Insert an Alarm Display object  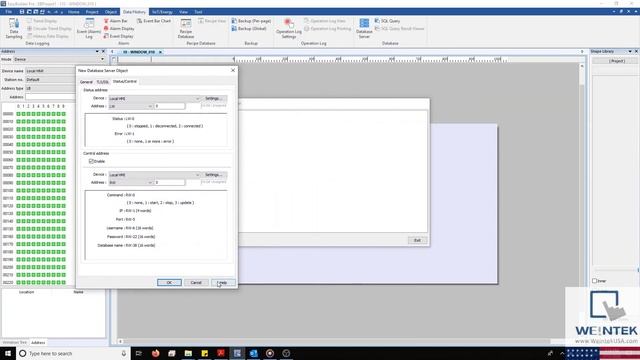pyautogui.click(x=119, y=29)
